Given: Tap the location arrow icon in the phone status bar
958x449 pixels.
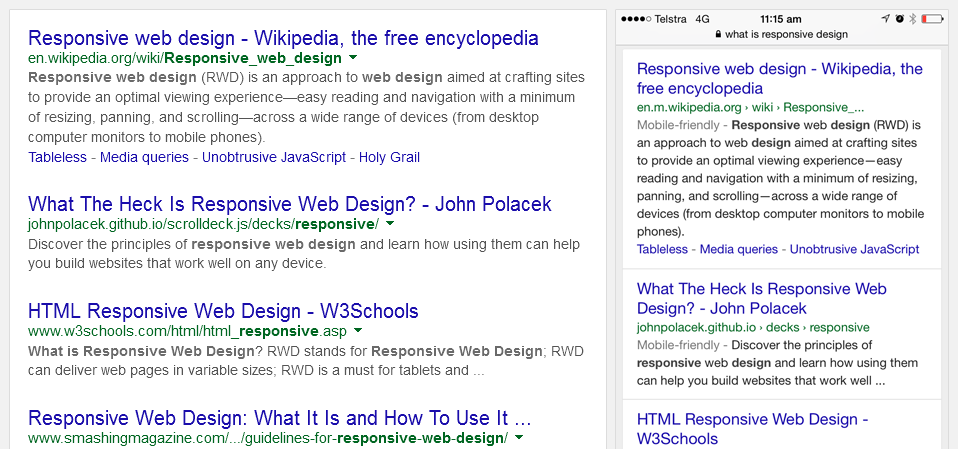Looking at the screenshot, I should [x=885, y=19].
